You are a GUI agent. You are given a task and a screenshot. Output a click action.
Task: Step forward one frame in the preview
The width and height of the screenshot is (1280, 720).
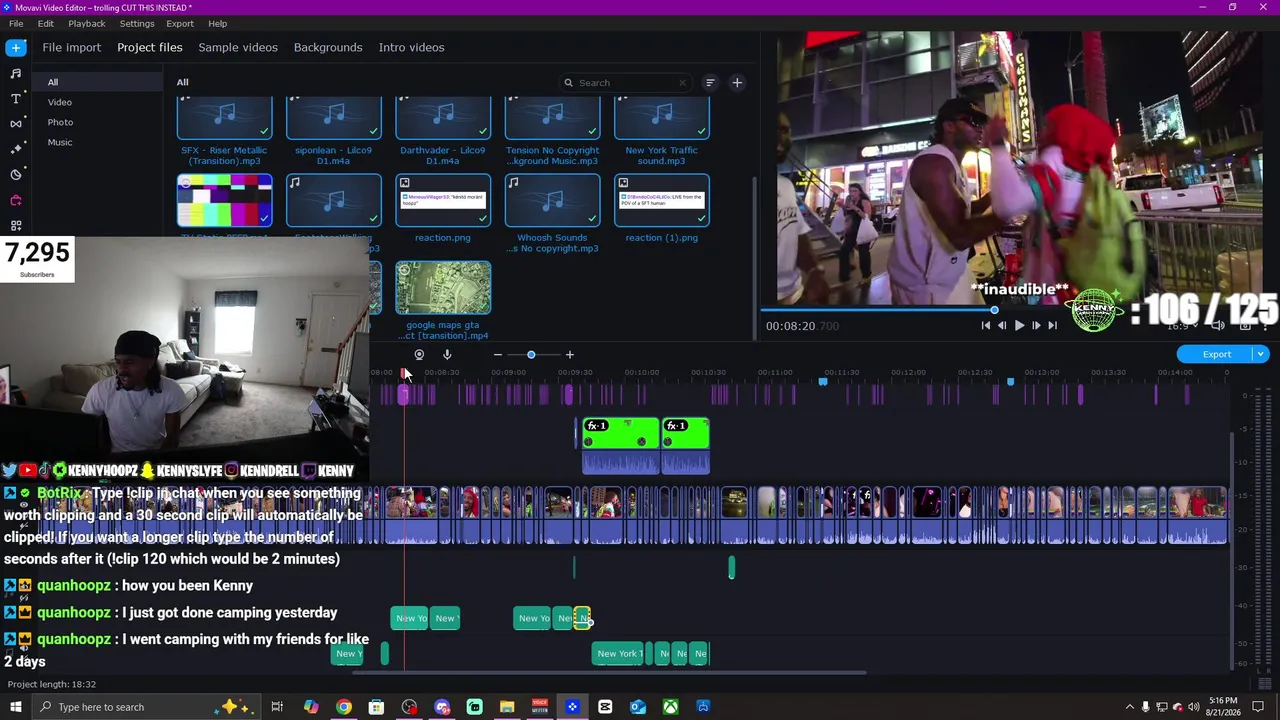click(1036, 325)
